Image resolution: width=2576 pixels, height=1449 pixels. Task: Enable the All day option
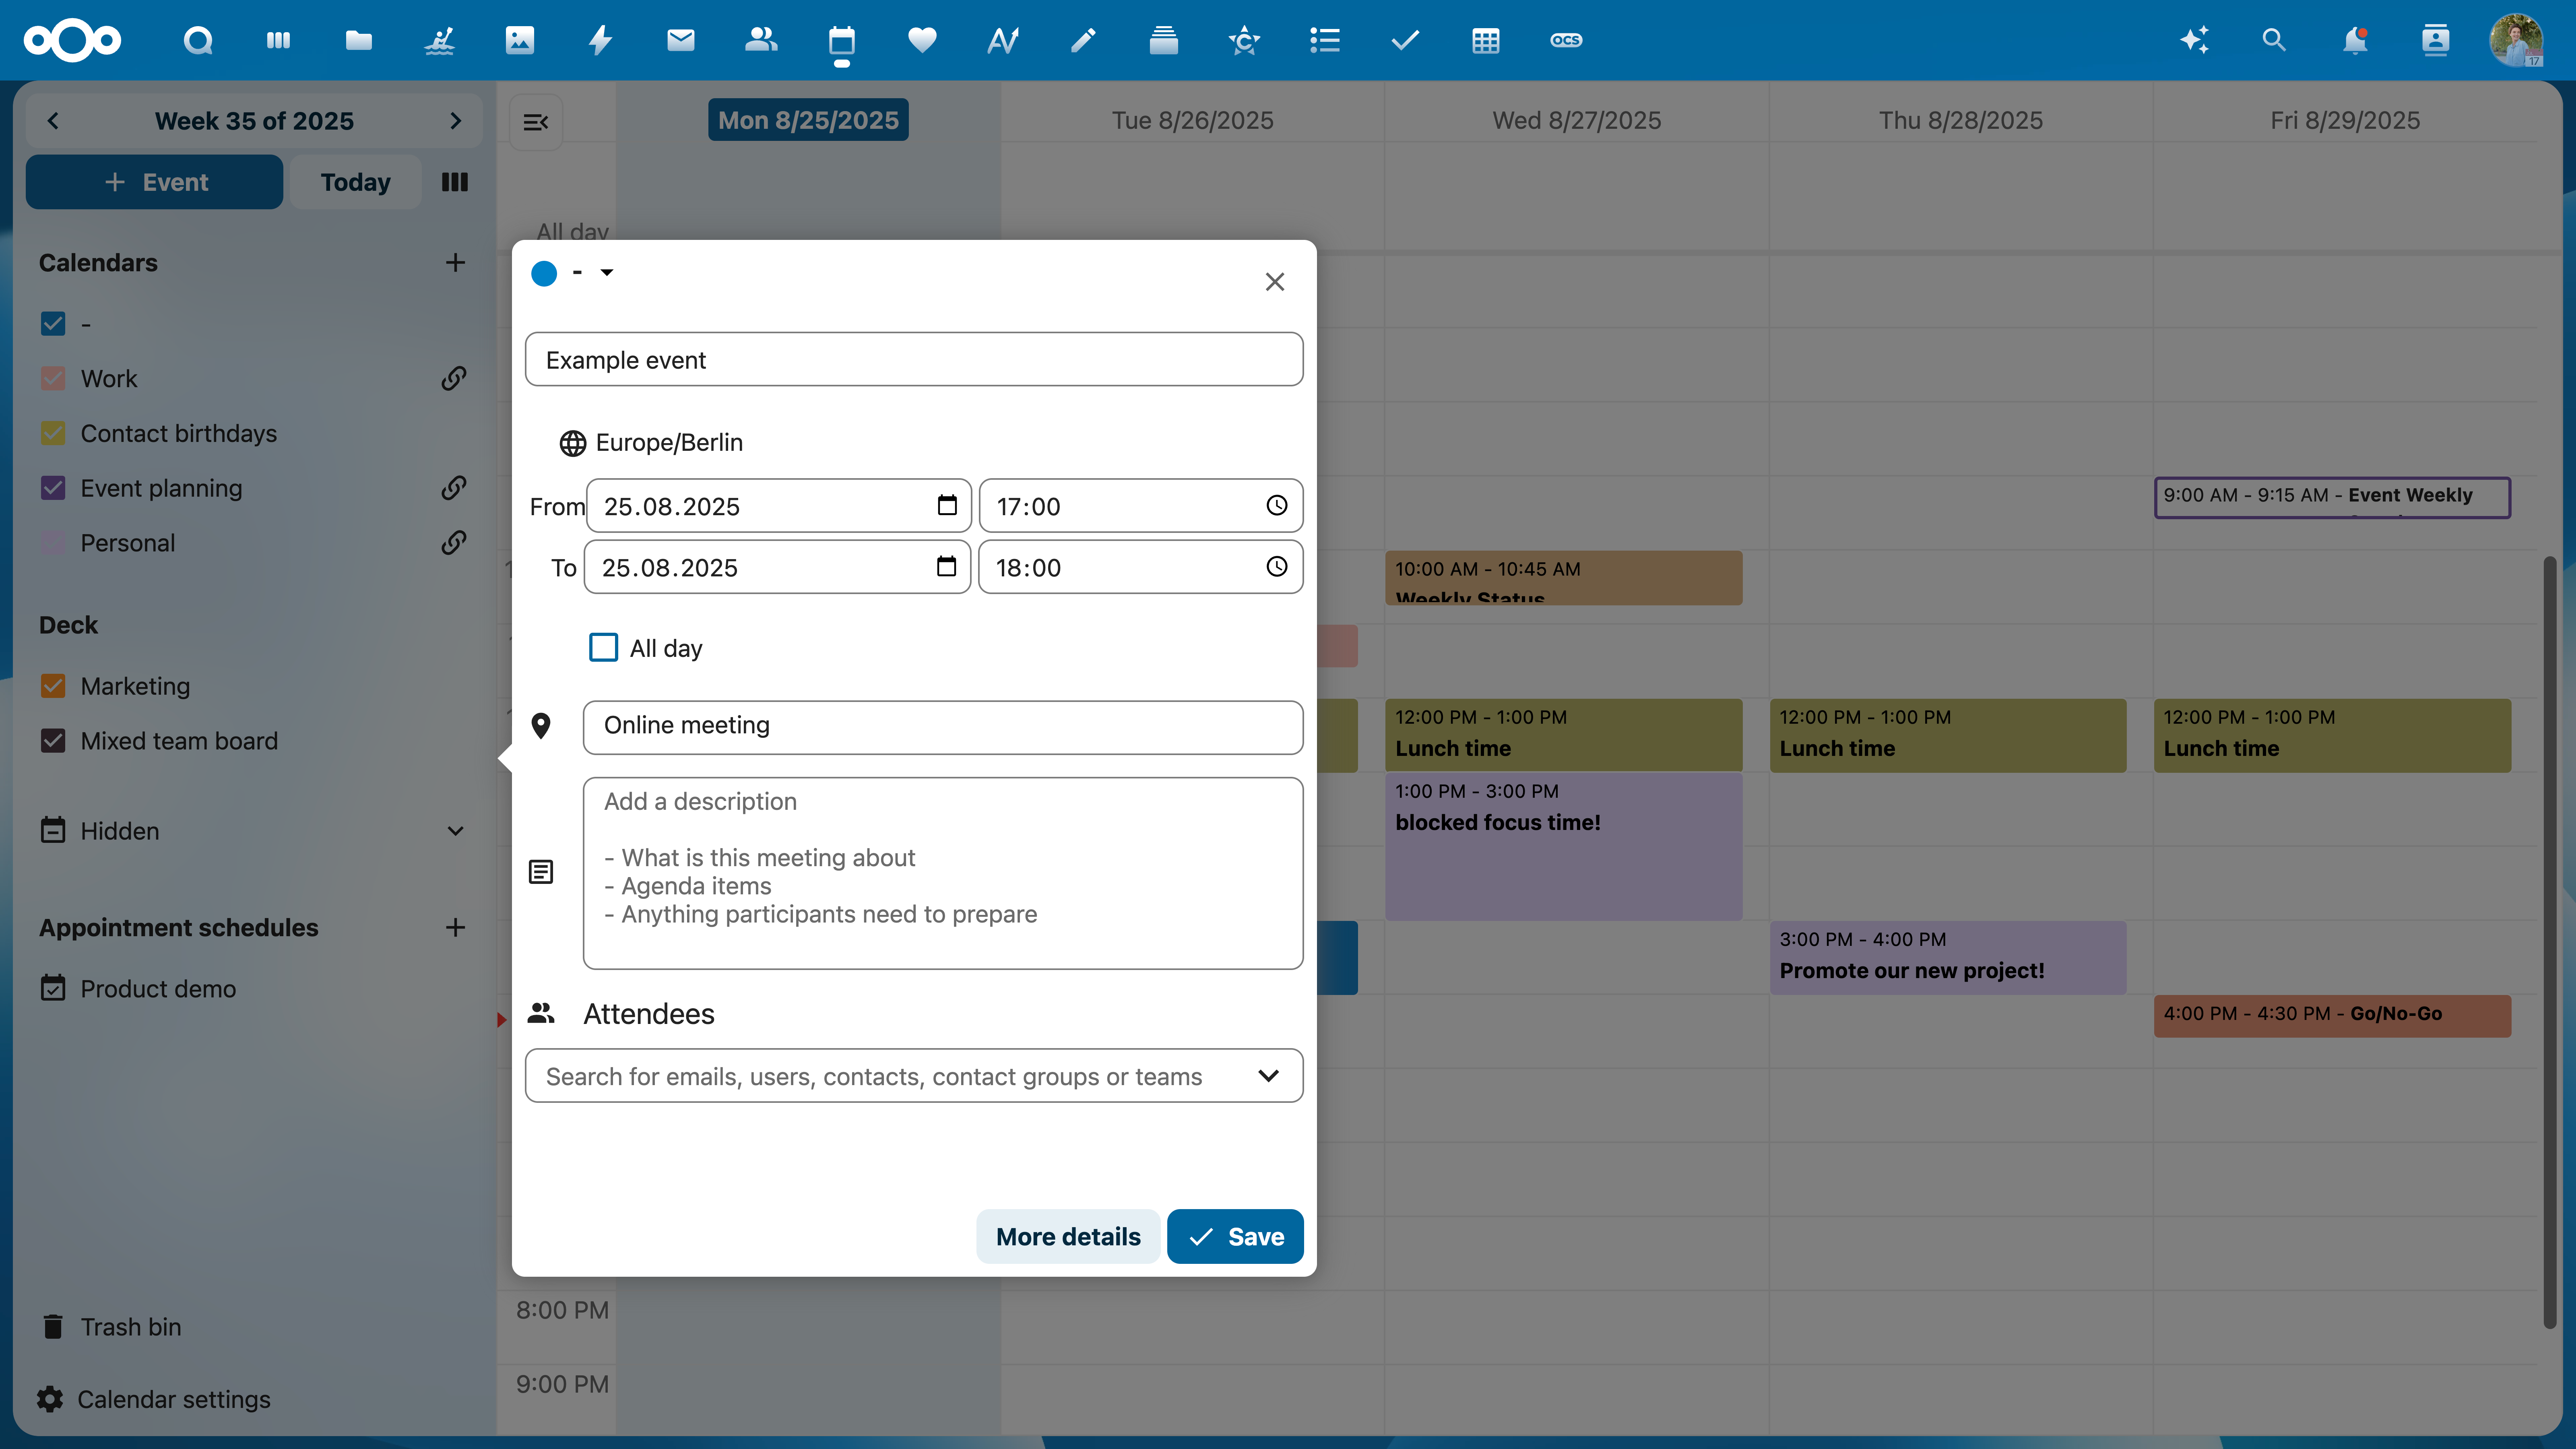click(604, 647)
